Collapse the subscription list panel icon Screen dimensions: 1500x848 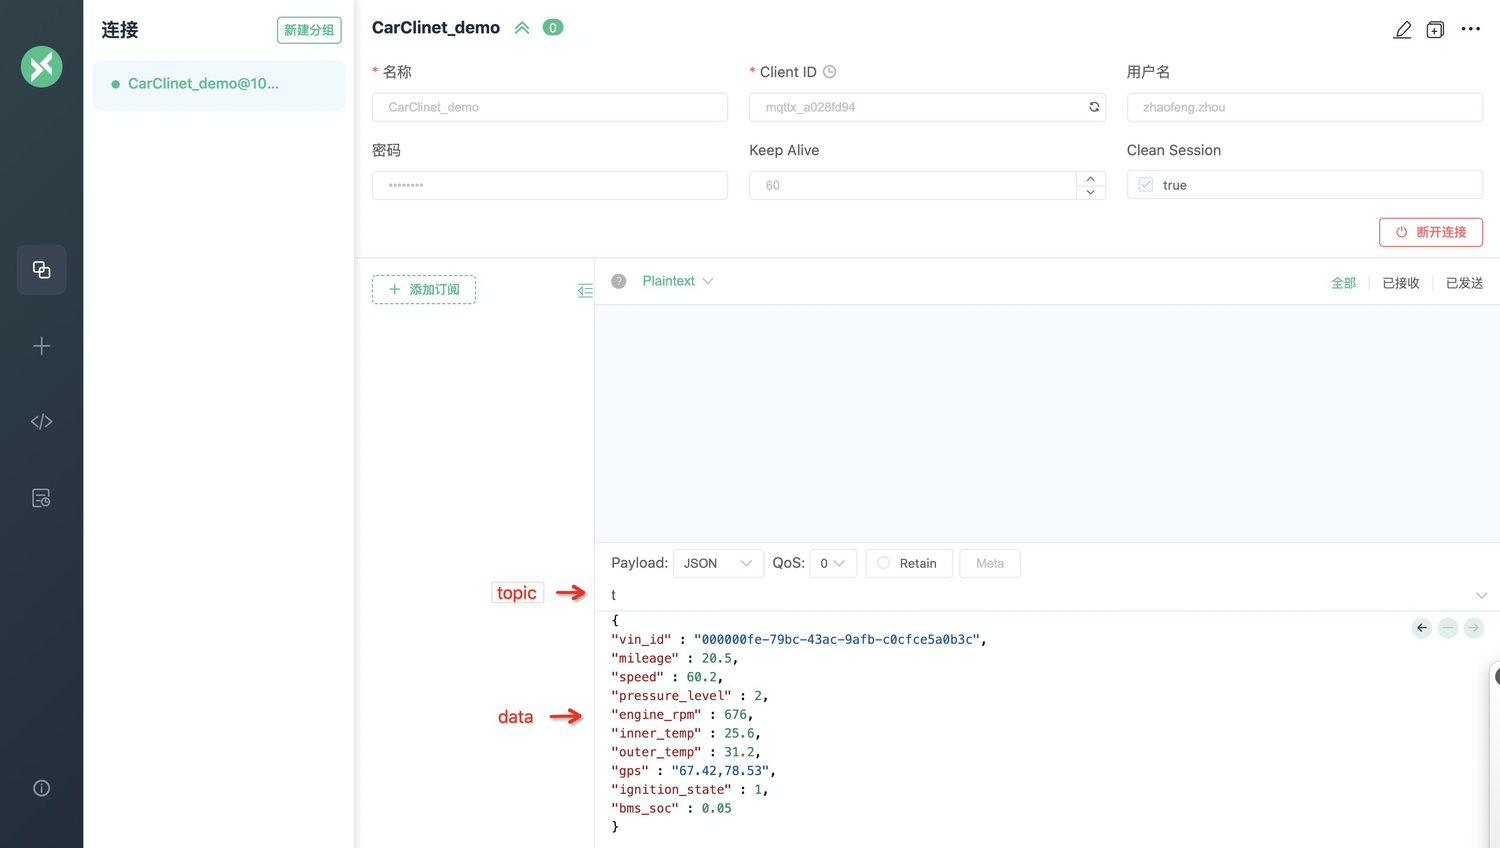coord(585,290)
